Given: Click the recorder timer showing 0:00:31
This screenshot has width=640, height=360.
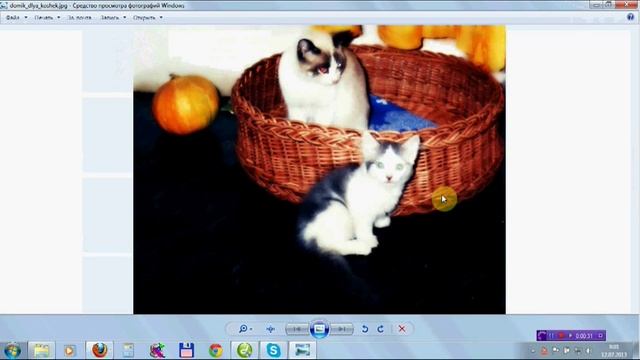Looking at the screenshot, I should click(584, 336).
